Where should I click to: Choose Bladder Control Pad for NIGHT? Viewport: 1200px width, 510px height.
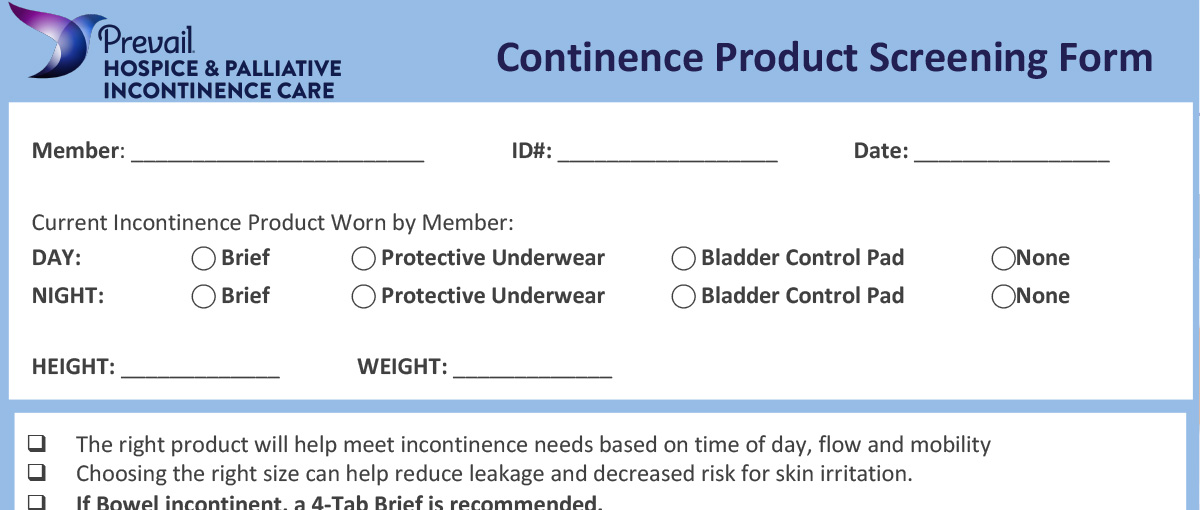pyautogui.click(x=684, y=297)
